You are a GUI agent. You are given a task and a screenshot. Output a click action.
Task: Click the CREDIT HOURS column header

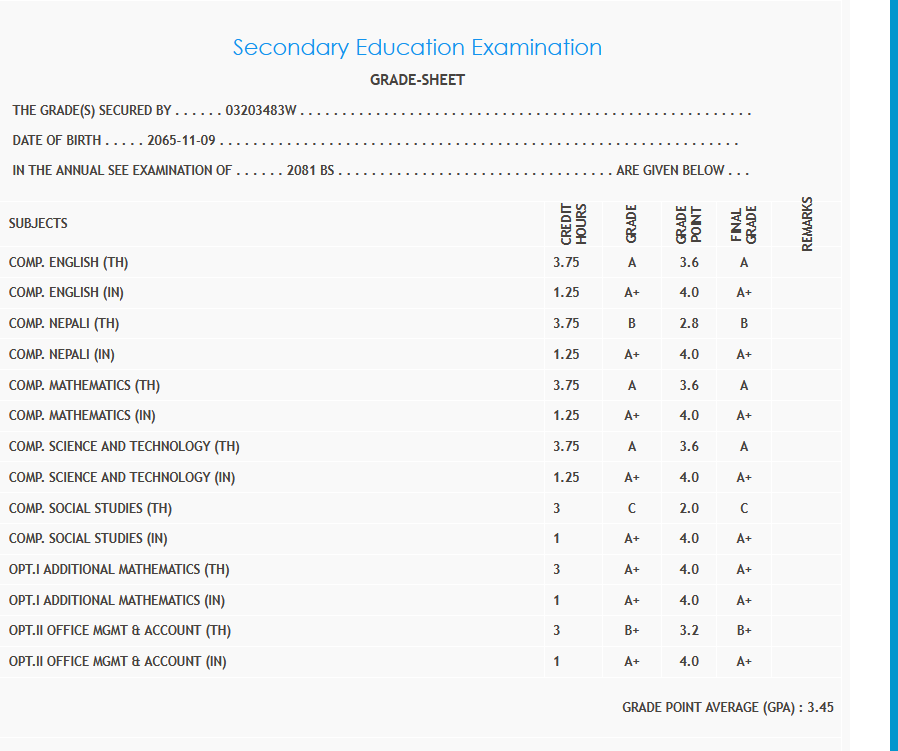(x=573, y=224)
